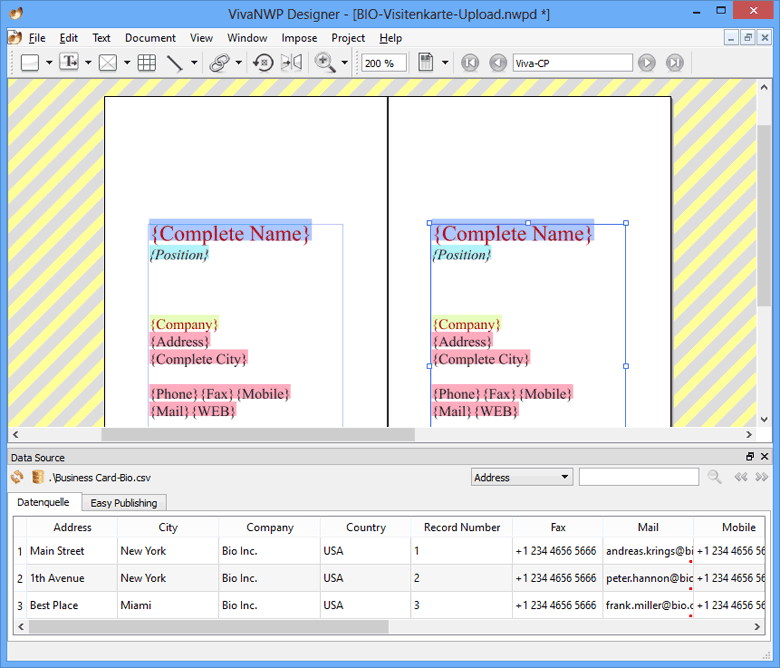Select the picture frame tool
The height and width of the screenshot is (668, 780).
tap(108, 62)
